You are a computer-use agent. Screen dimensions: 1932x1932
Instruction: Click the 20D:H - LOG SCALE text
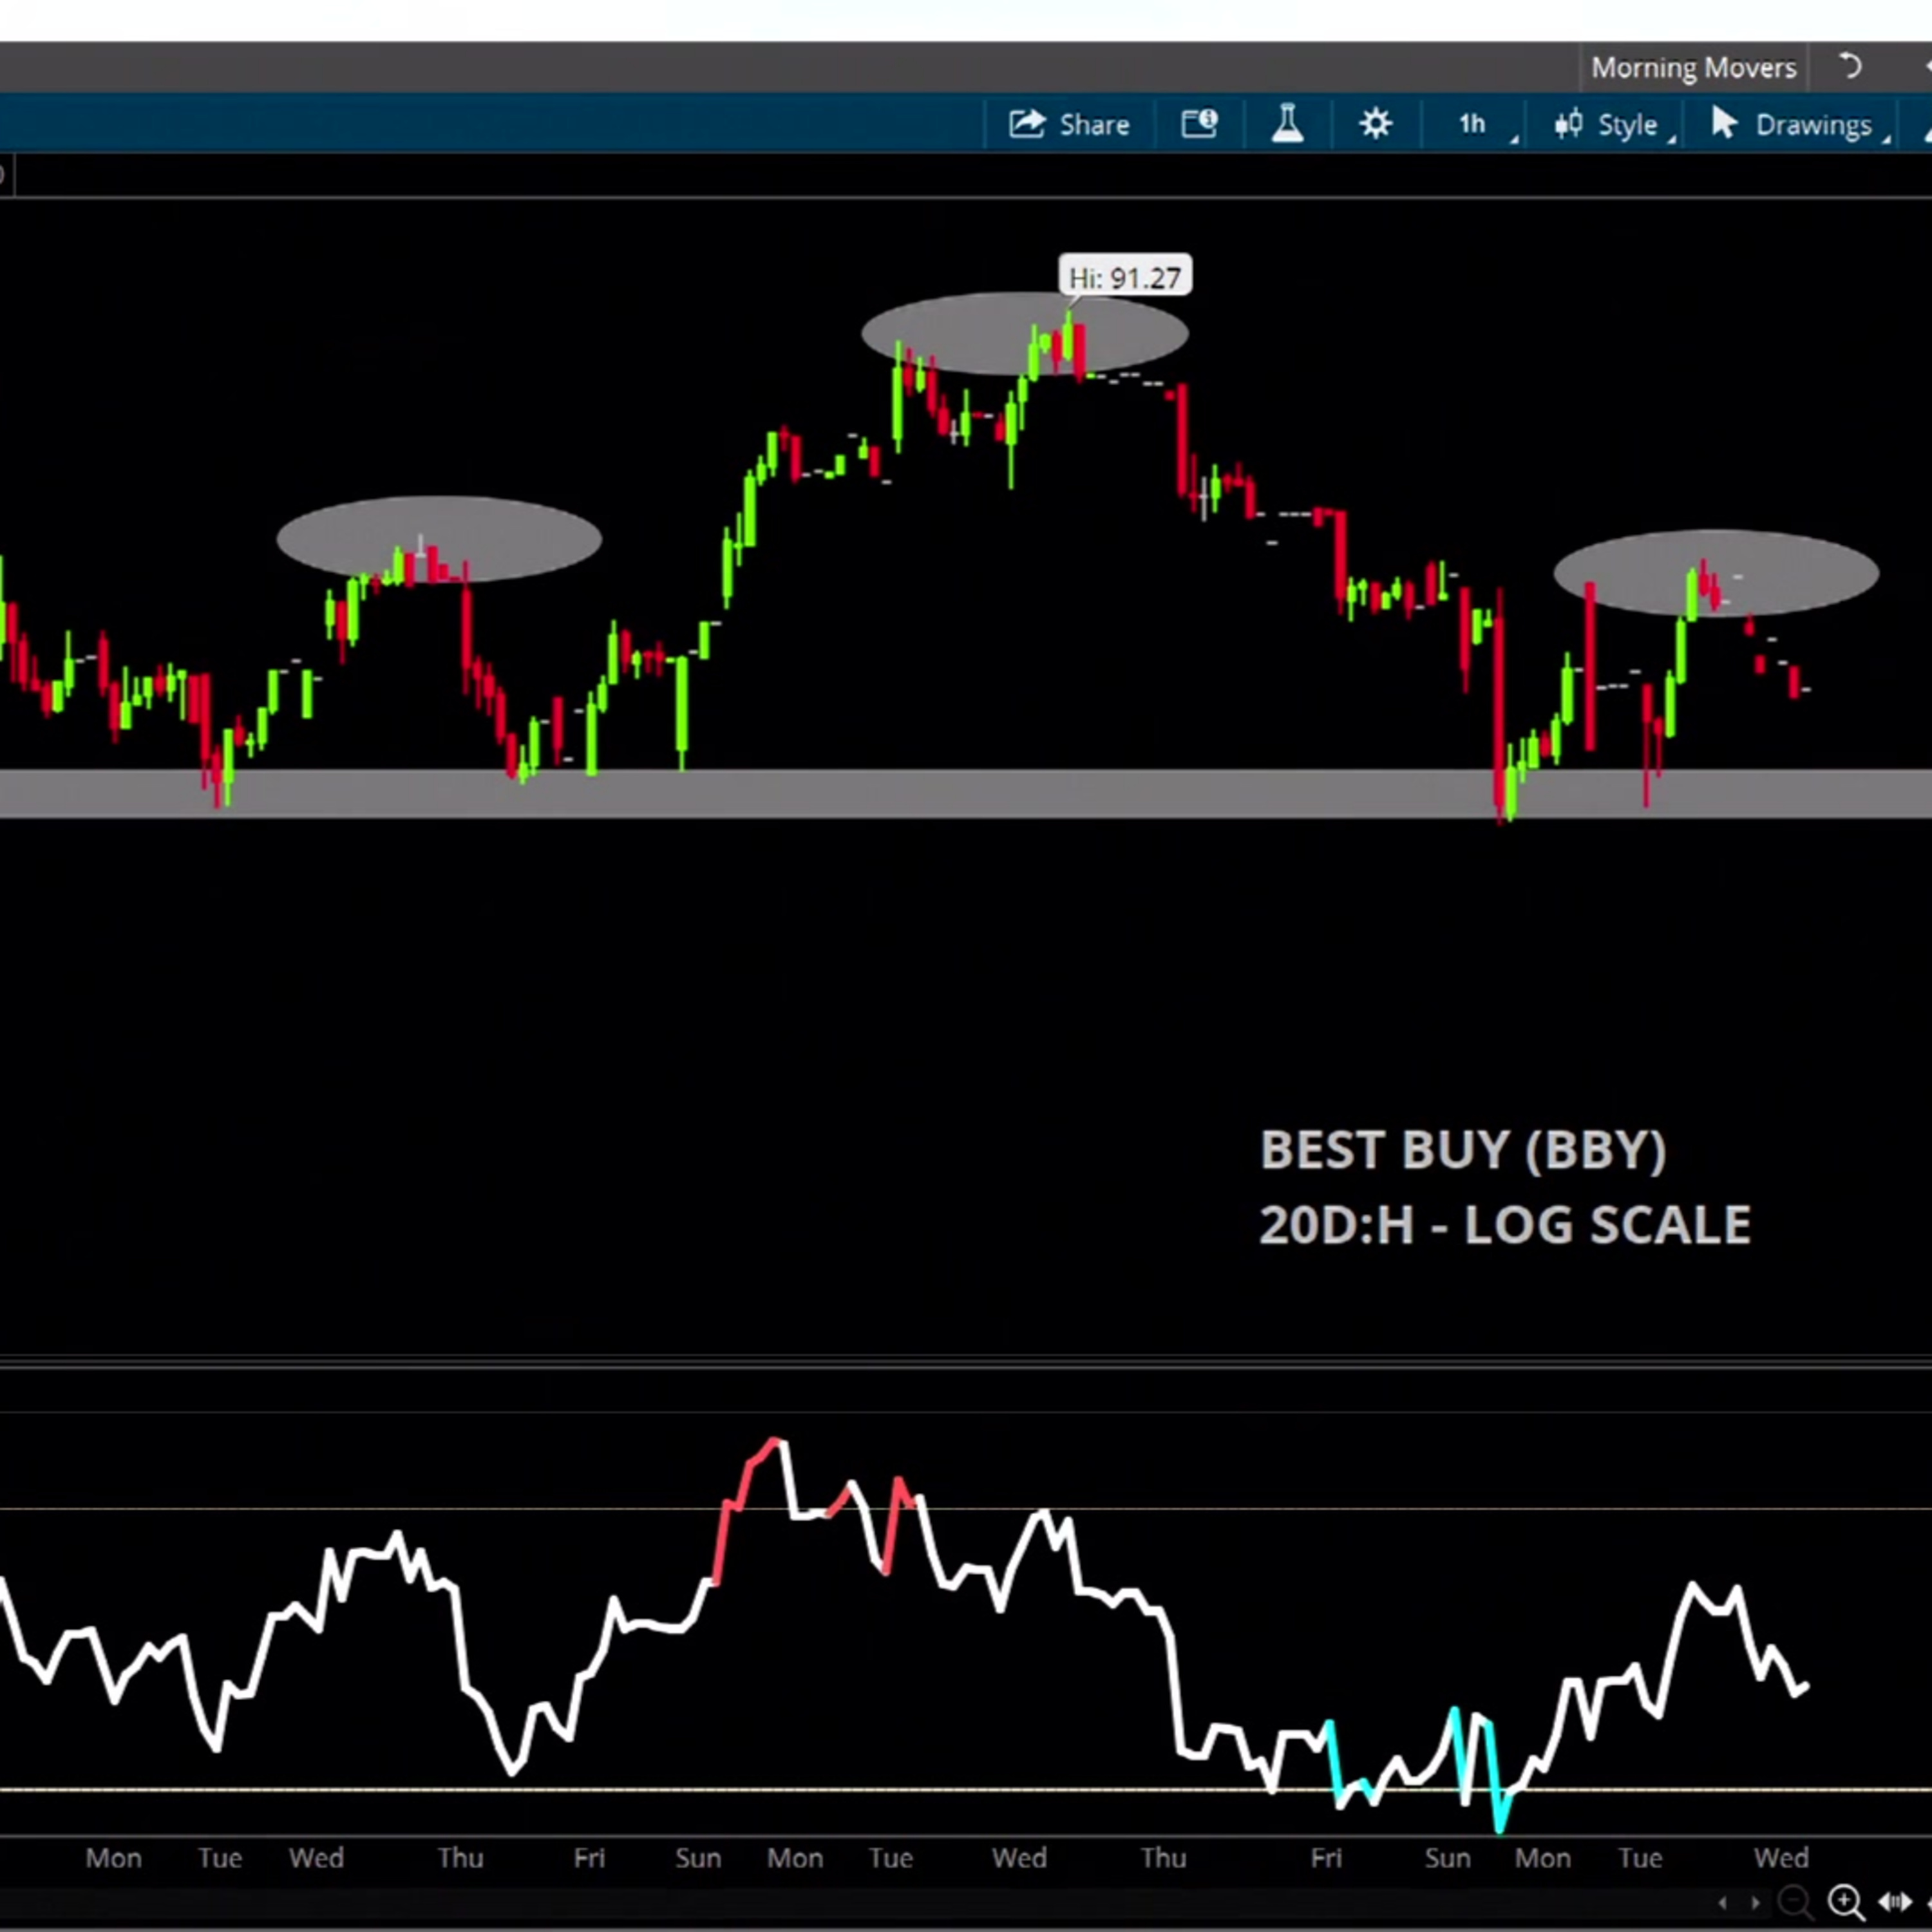(1505, 1225)
